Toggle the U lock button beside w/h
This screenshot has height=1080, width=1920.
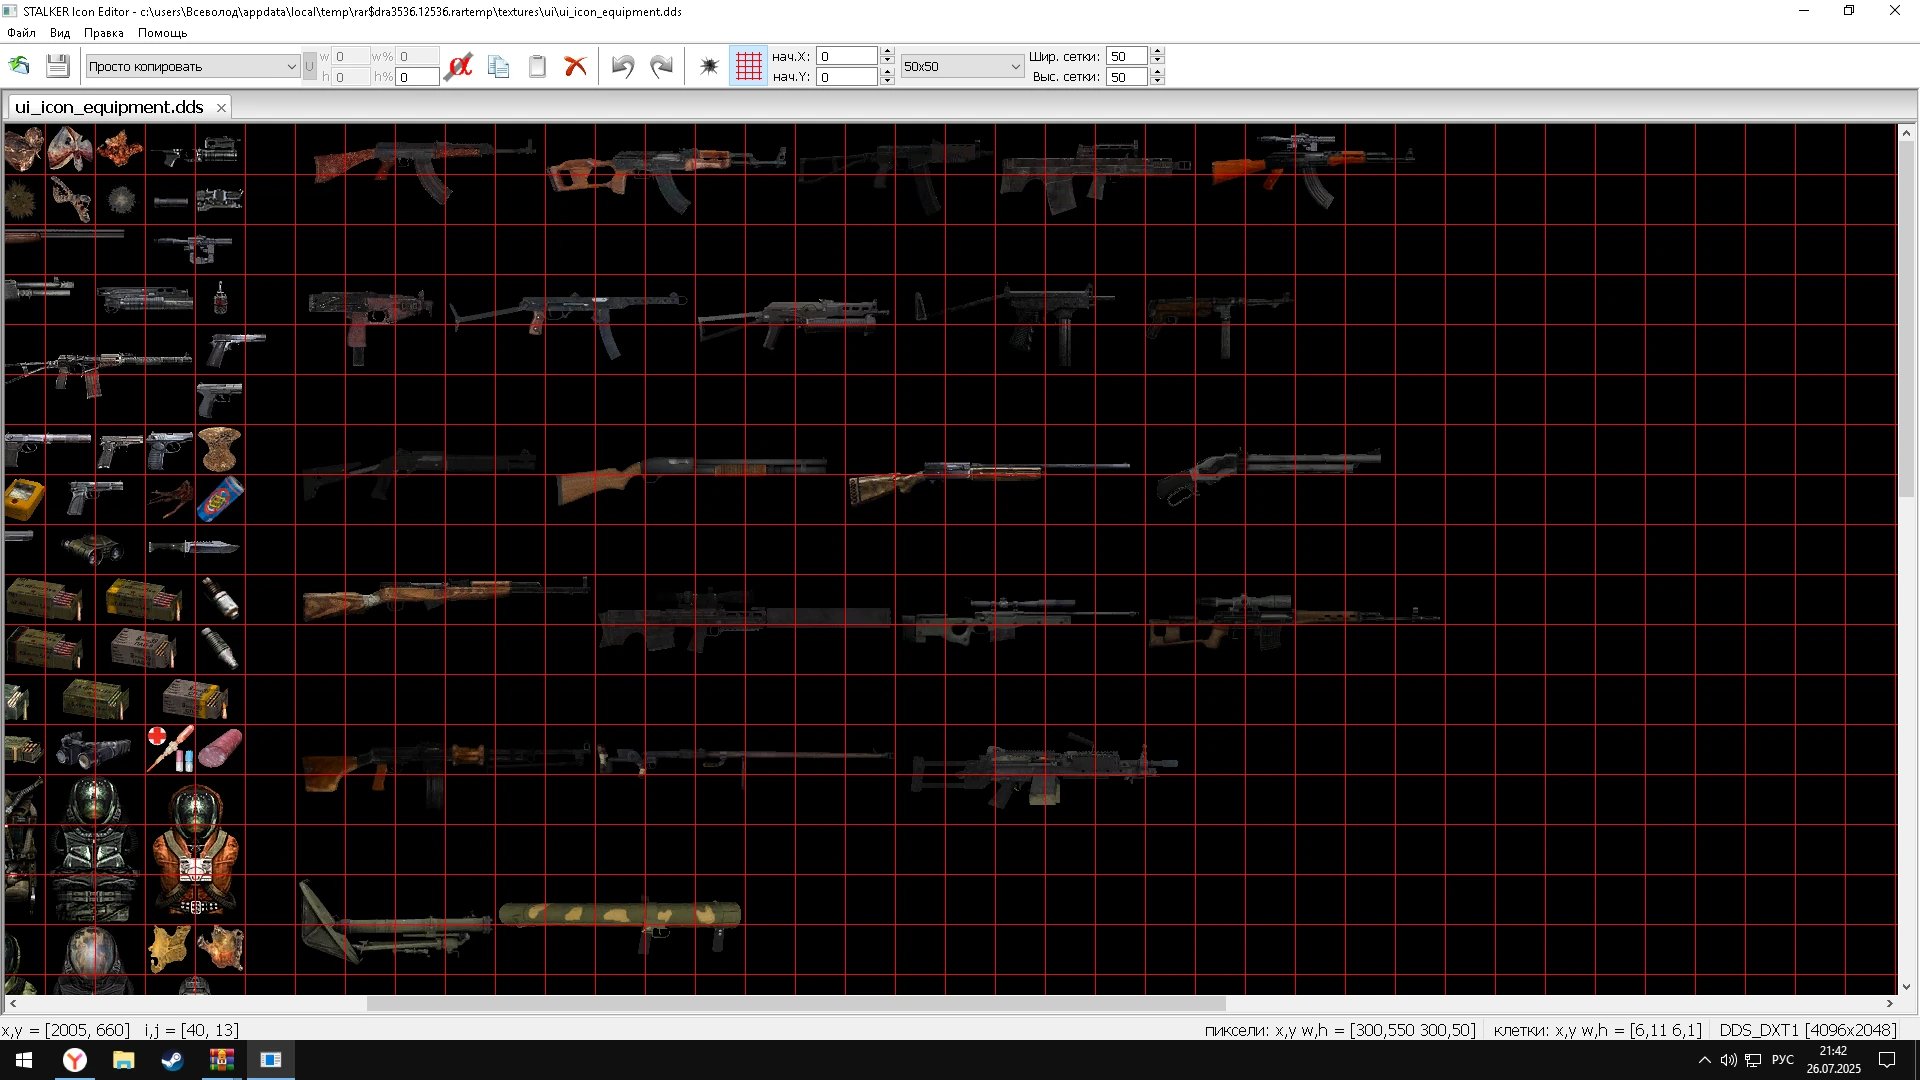coord(309,66)
